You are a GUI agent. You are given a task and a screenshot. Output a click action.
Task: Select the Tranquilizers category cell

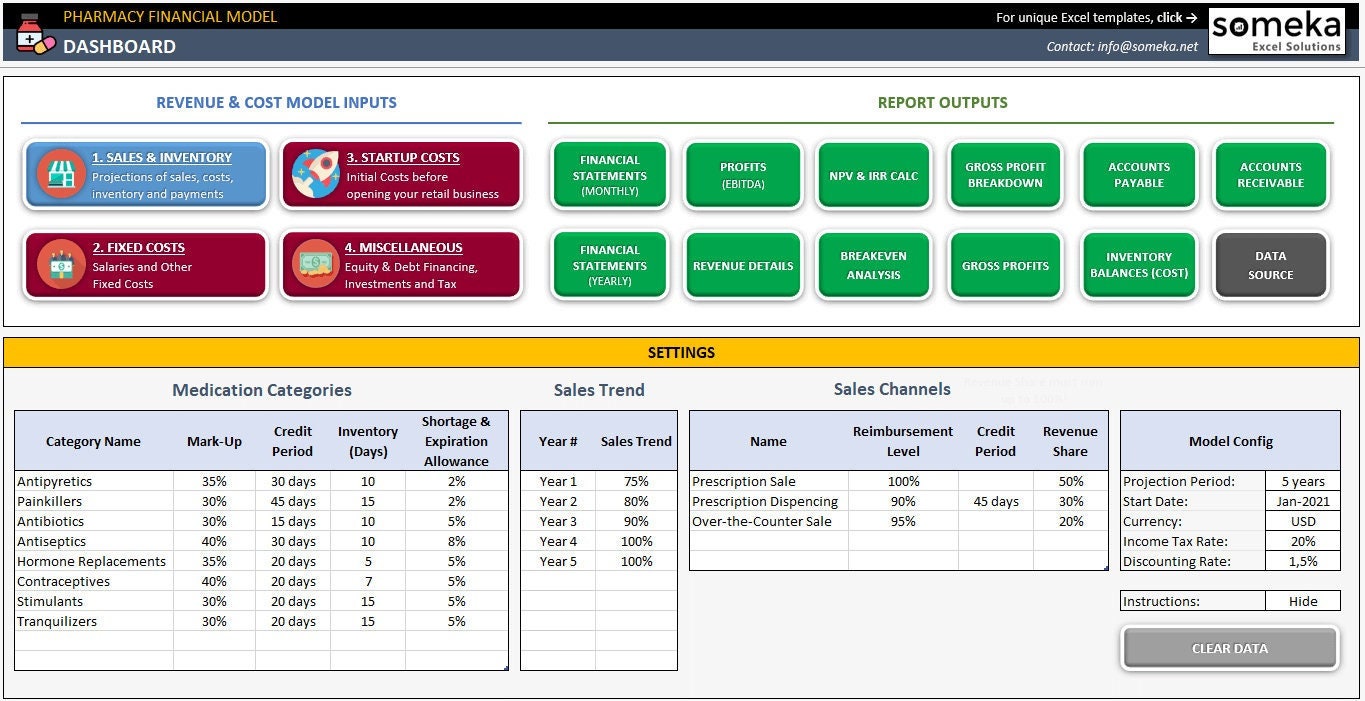[94, 621]
